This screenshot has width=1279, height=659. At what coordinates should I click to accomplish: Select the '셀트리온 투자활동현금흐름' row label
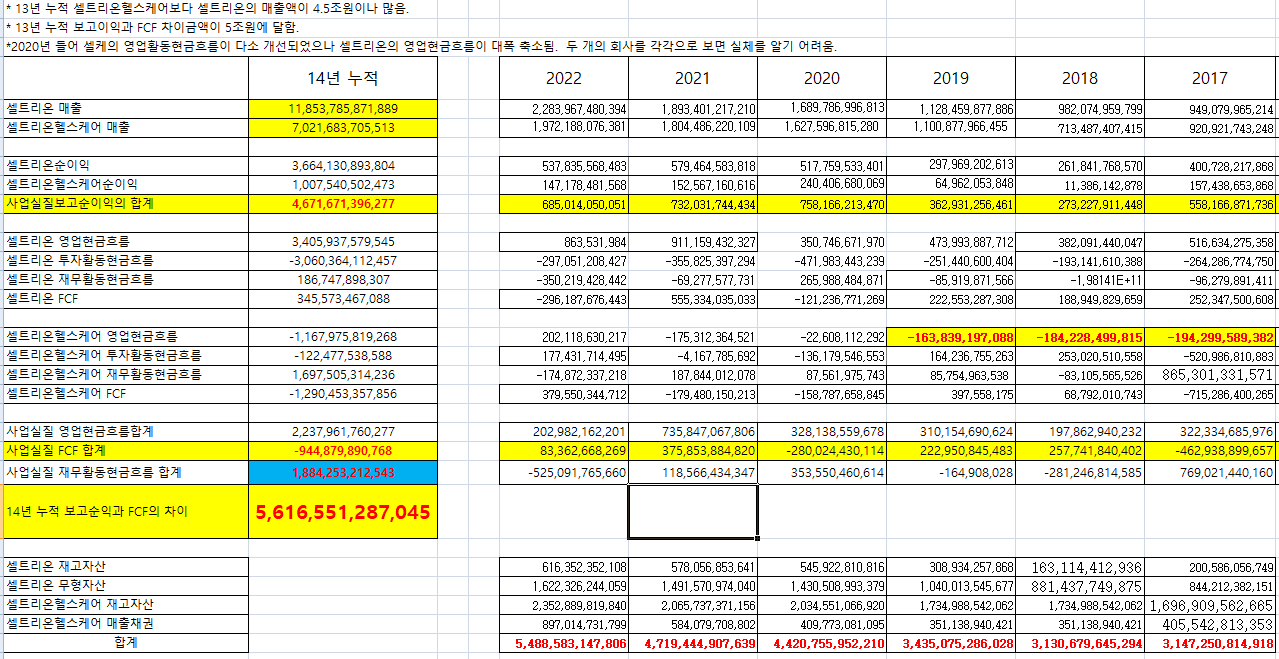click(126, 260)
